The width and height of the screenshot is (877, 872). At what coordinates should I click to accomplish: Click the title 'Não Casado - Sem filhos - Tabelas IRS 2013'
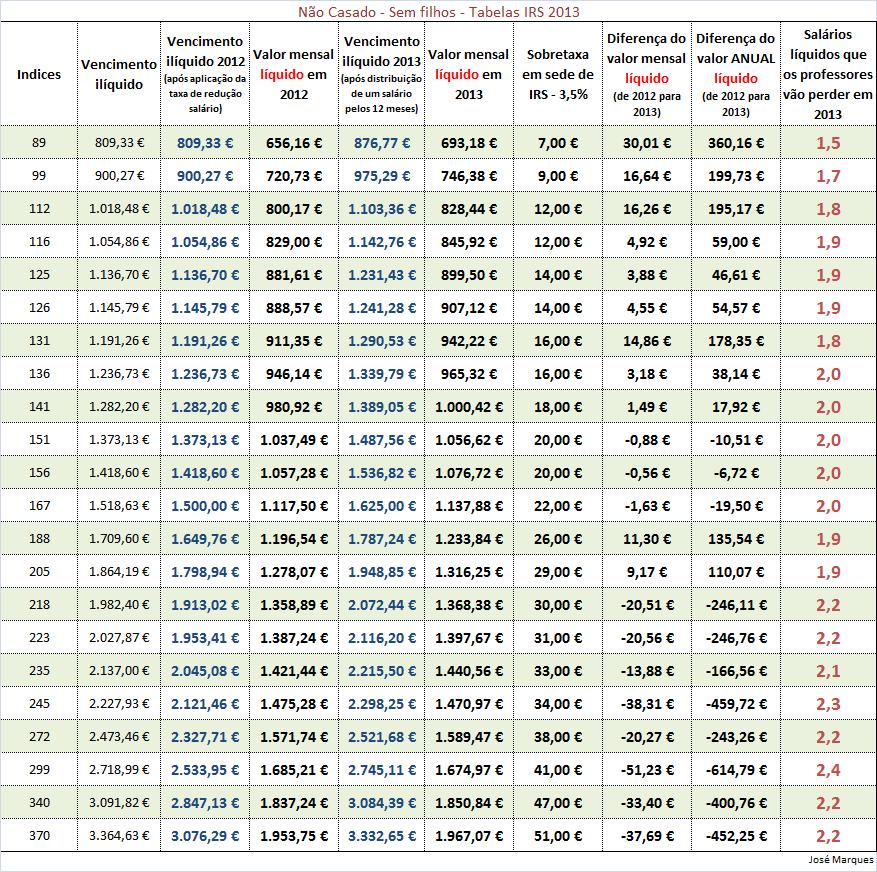point(438,12)
